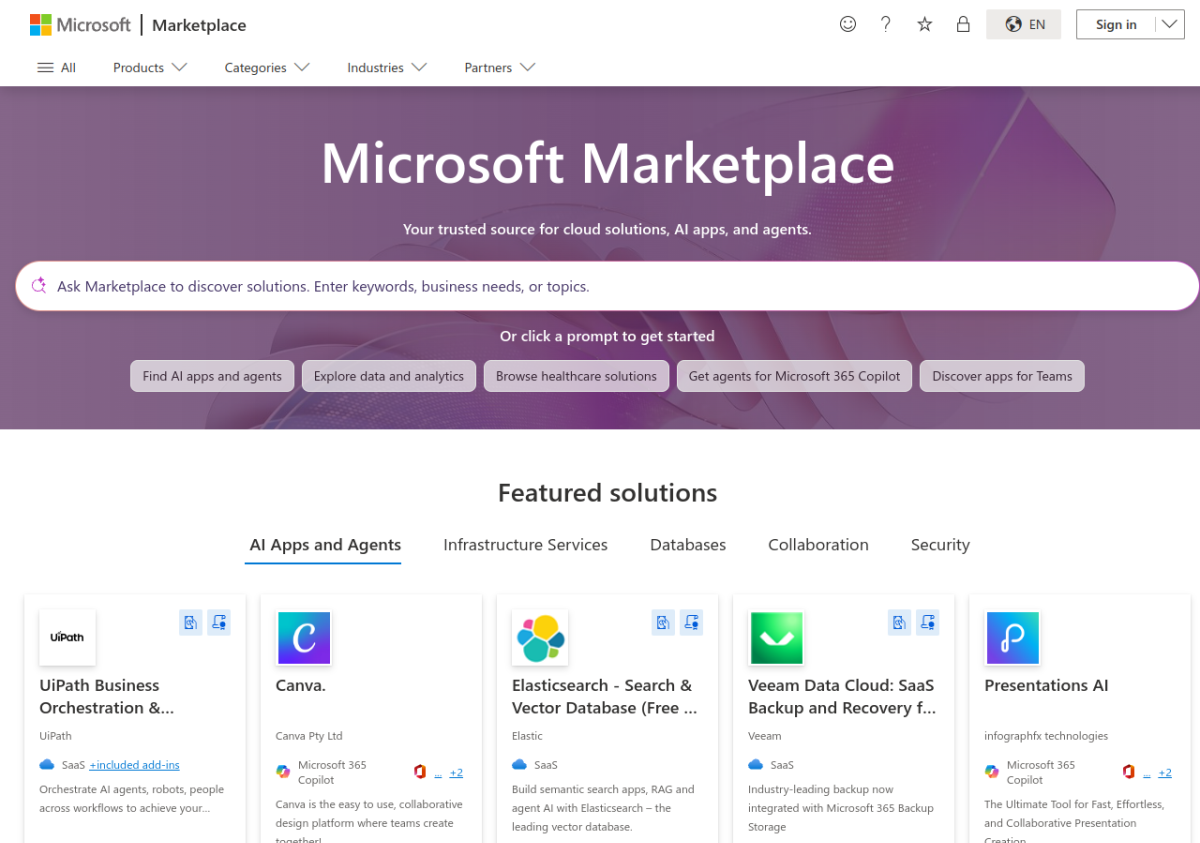Click the Canva Pty Ltd publisher text
This screenshot has width=1200, height=843.
point(309,736)
